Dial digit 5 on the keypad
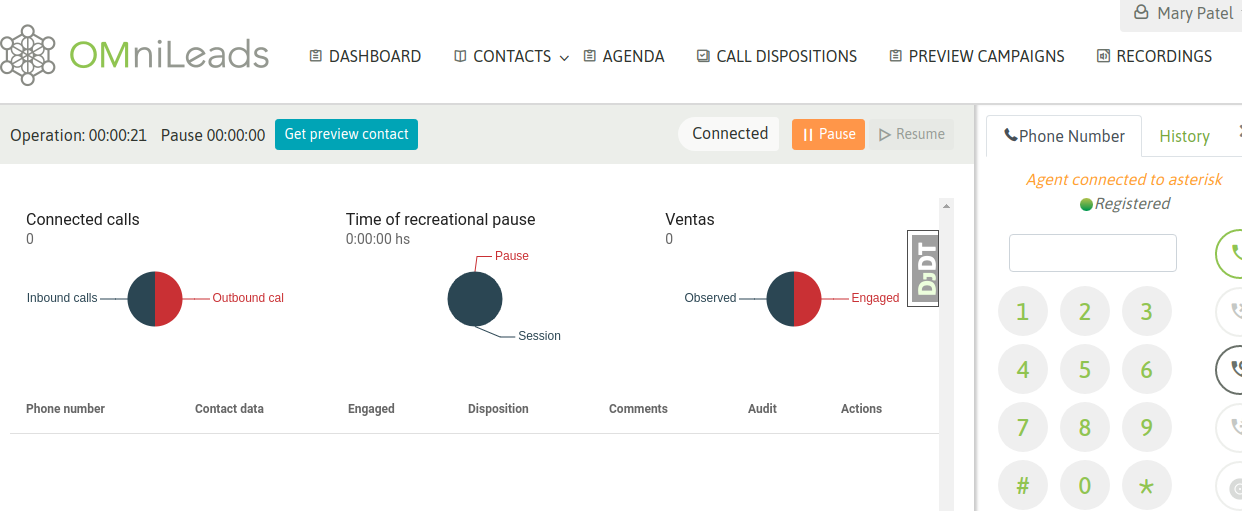The image size is (1242, 511). pyautogui.click(x=1085, y=371)
